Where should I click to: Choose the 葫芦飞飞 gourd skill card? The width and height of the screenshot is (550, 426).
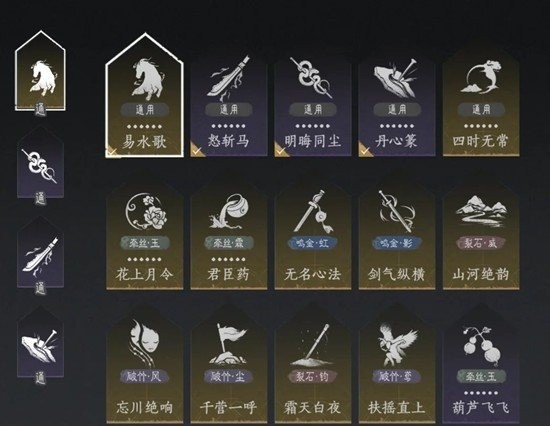point(481,367)
